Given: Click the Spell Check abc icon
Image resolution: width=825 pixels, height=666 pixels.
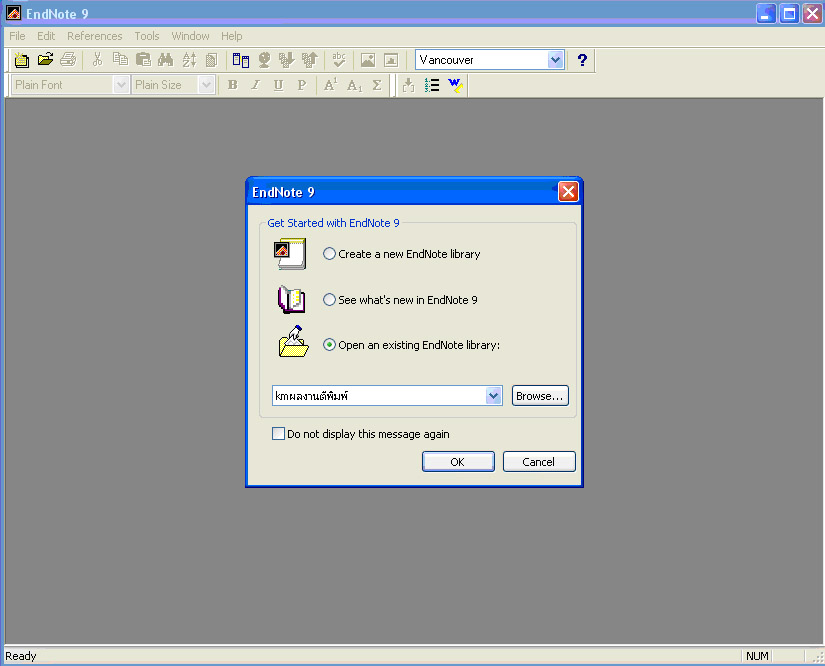Looking at the screenshot, I should coord(339,60).
